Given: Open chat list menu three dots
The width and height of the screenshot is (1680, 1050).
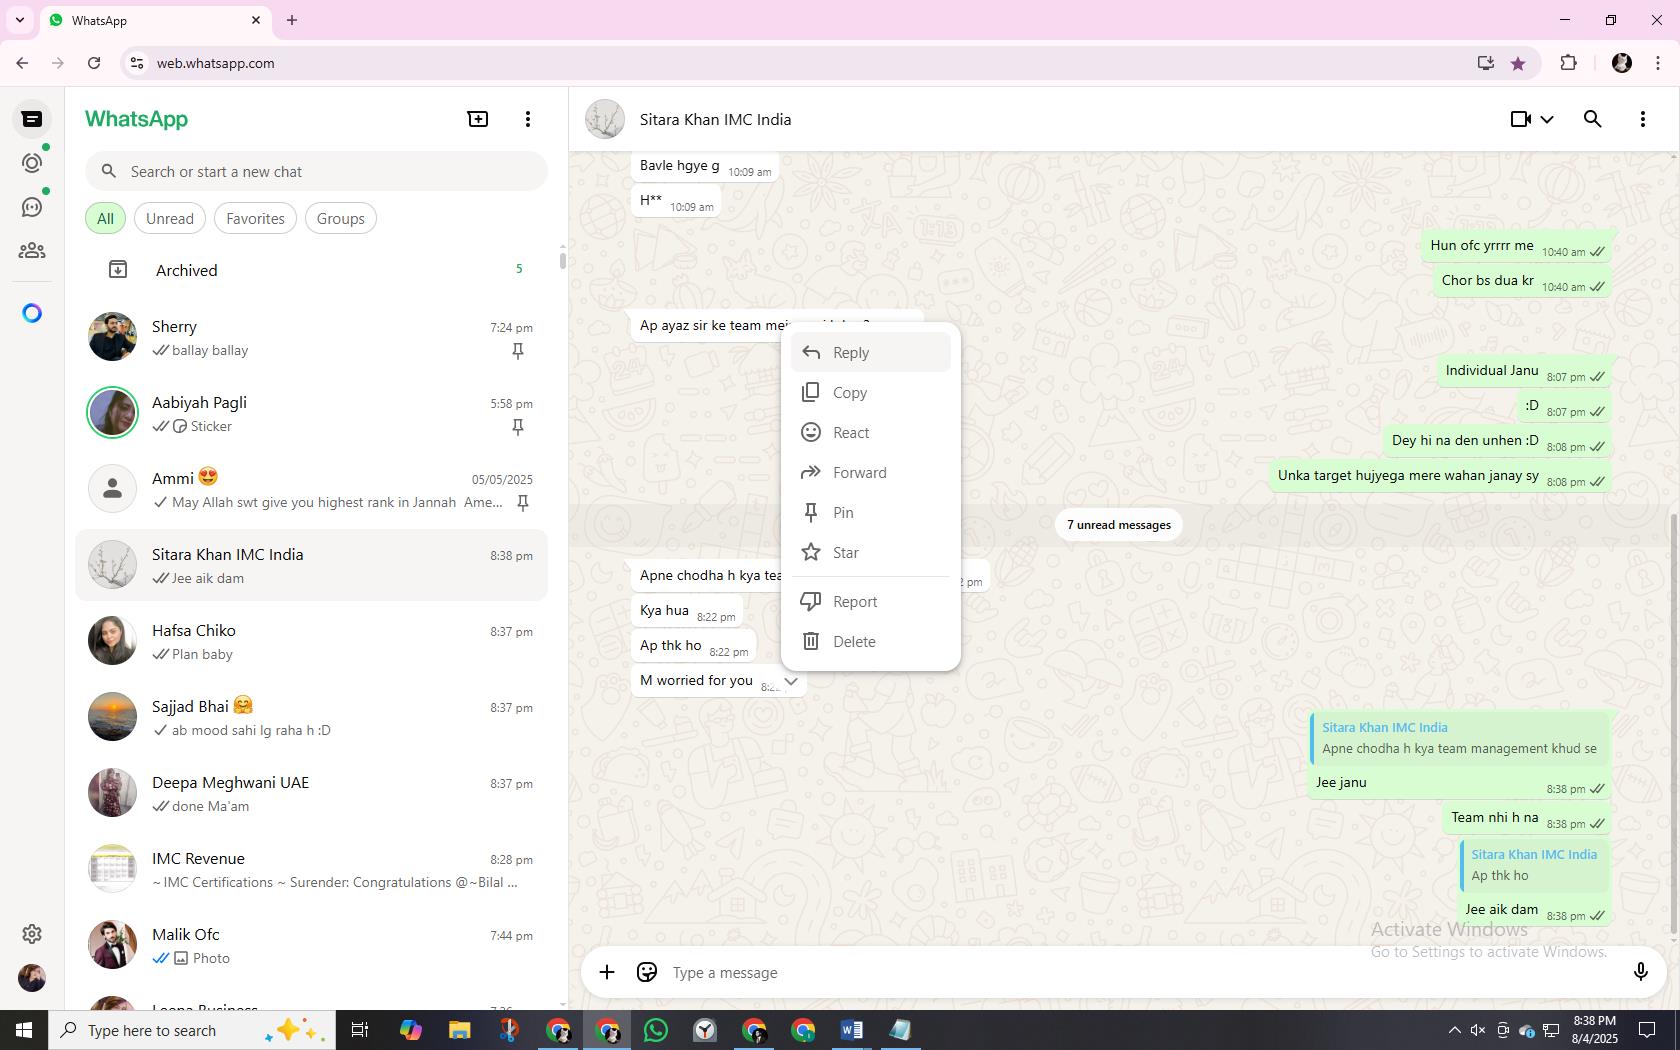Looking at the screenshot, I should pos(528,119).
